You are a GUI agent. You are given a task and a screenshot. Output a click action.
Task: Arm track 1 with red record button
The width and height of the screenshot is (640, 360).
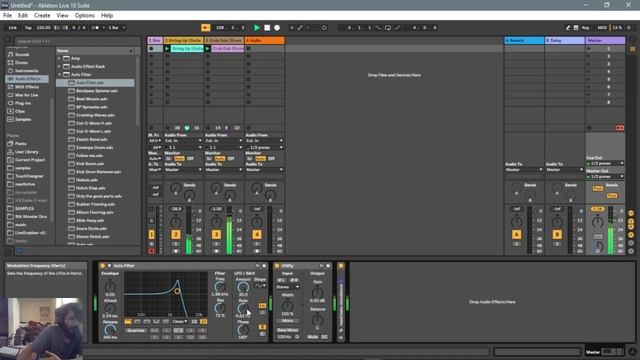152,251
